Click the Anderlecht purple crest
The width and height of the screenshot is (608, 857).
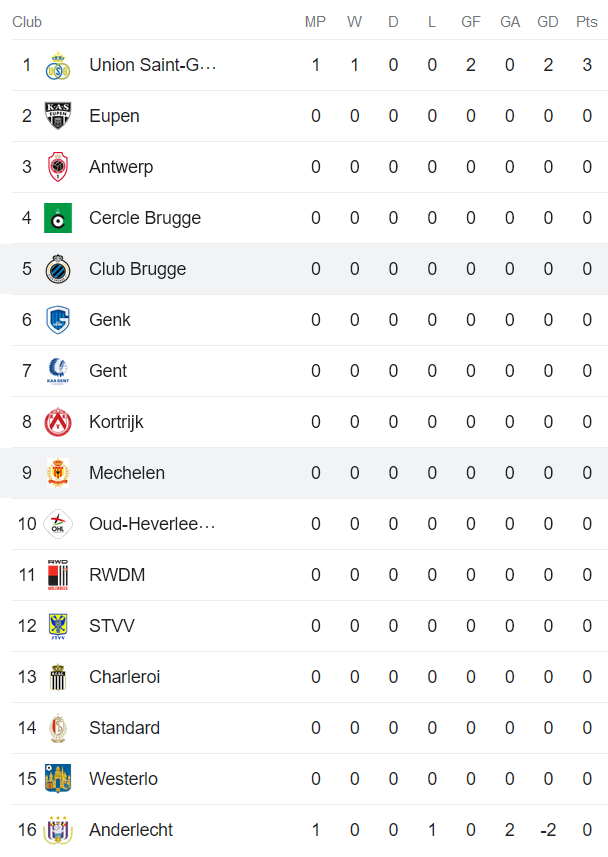pos(58,830)
